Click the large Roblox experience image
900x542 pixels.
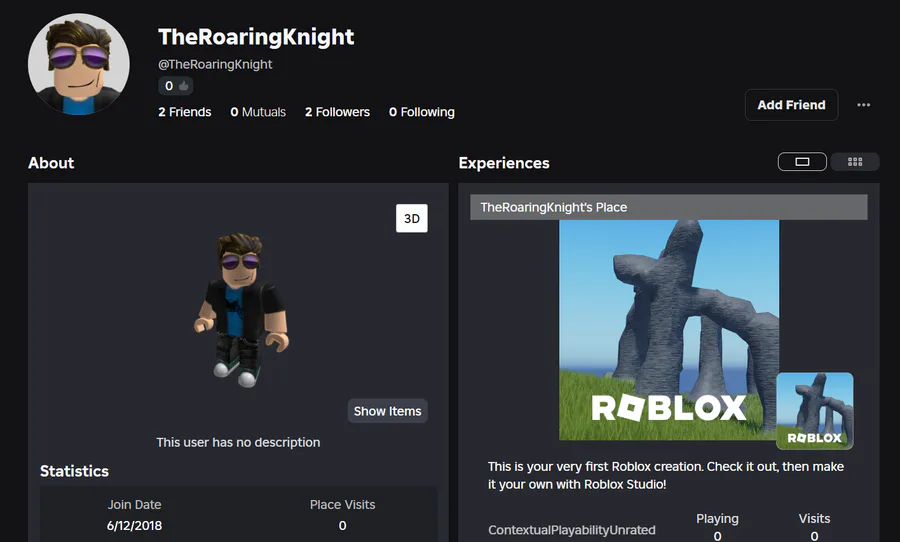(x=669, y=330)
